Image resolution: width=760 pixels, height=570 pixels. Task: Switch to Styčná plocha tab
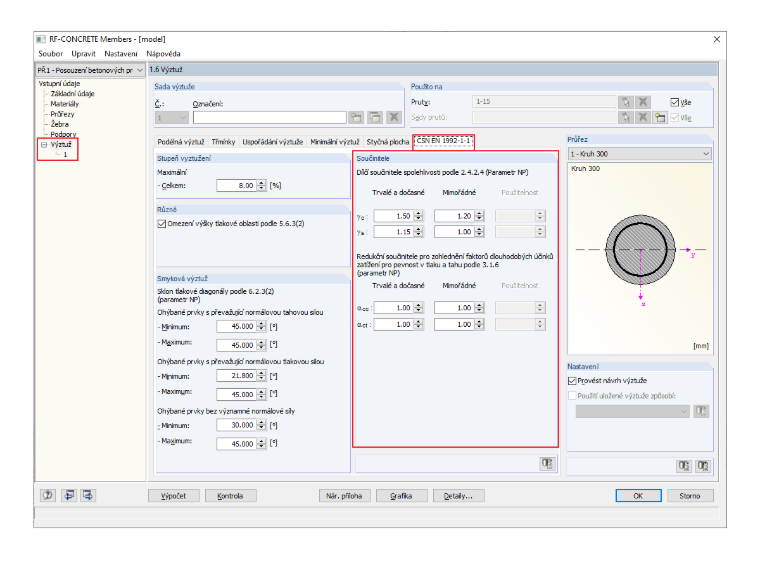(x=387, y=142)
